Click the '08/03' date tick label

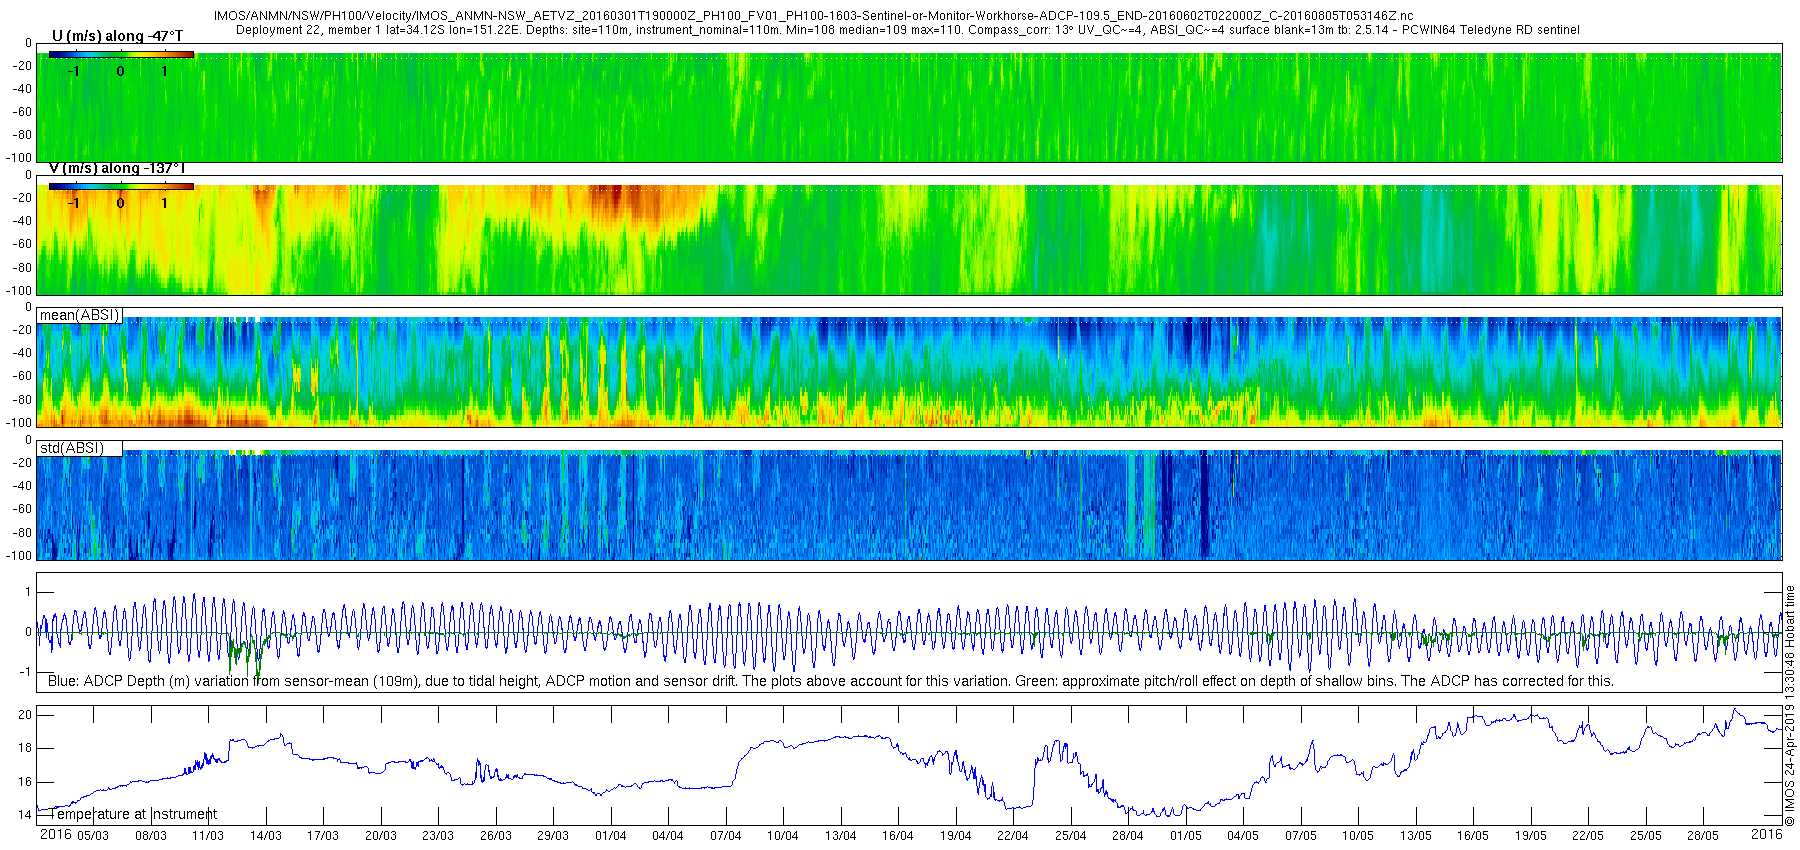[151, 836]
